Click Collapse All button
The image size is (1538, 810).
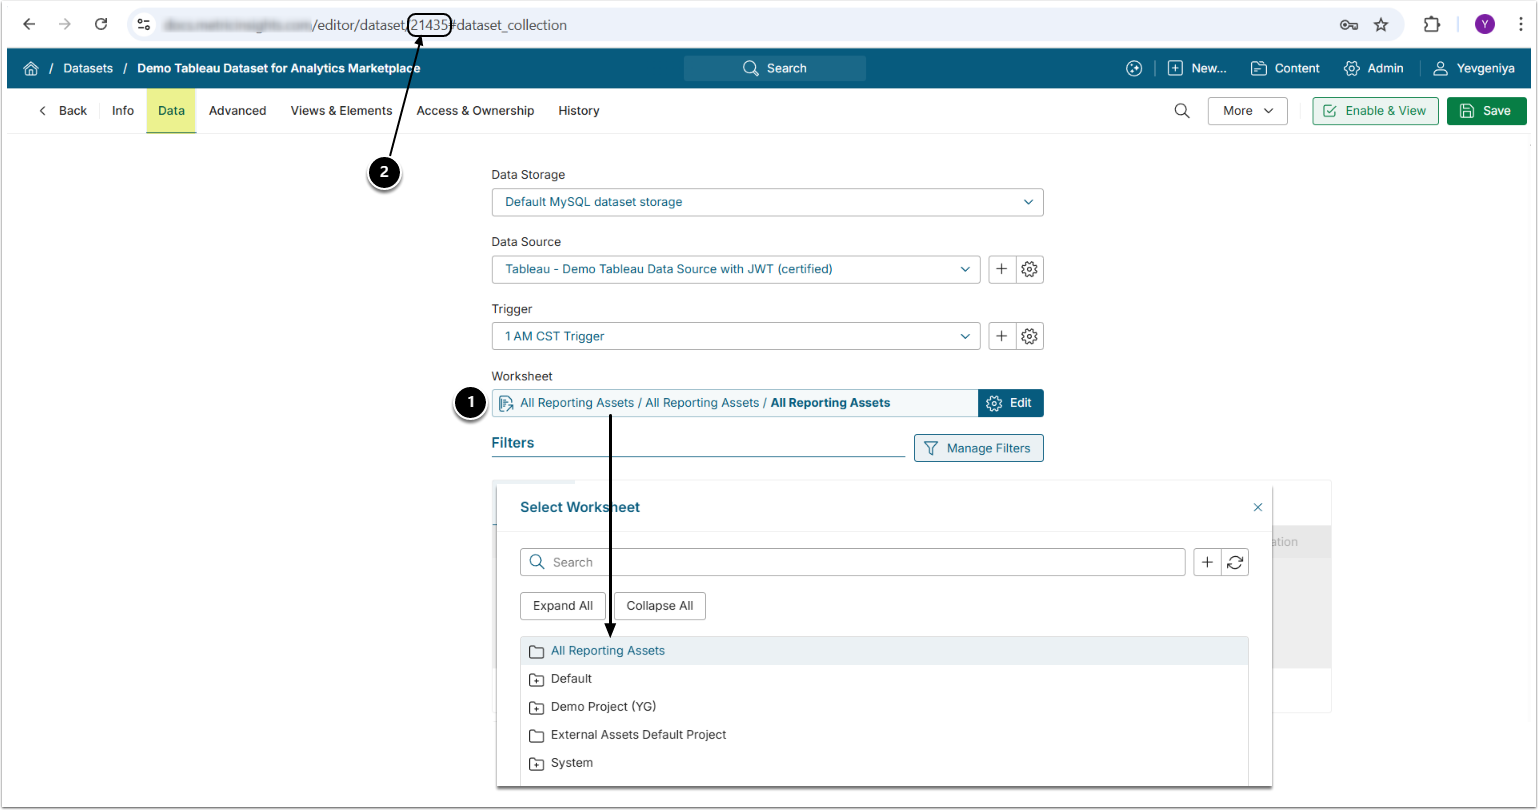(x=660, y=606)
